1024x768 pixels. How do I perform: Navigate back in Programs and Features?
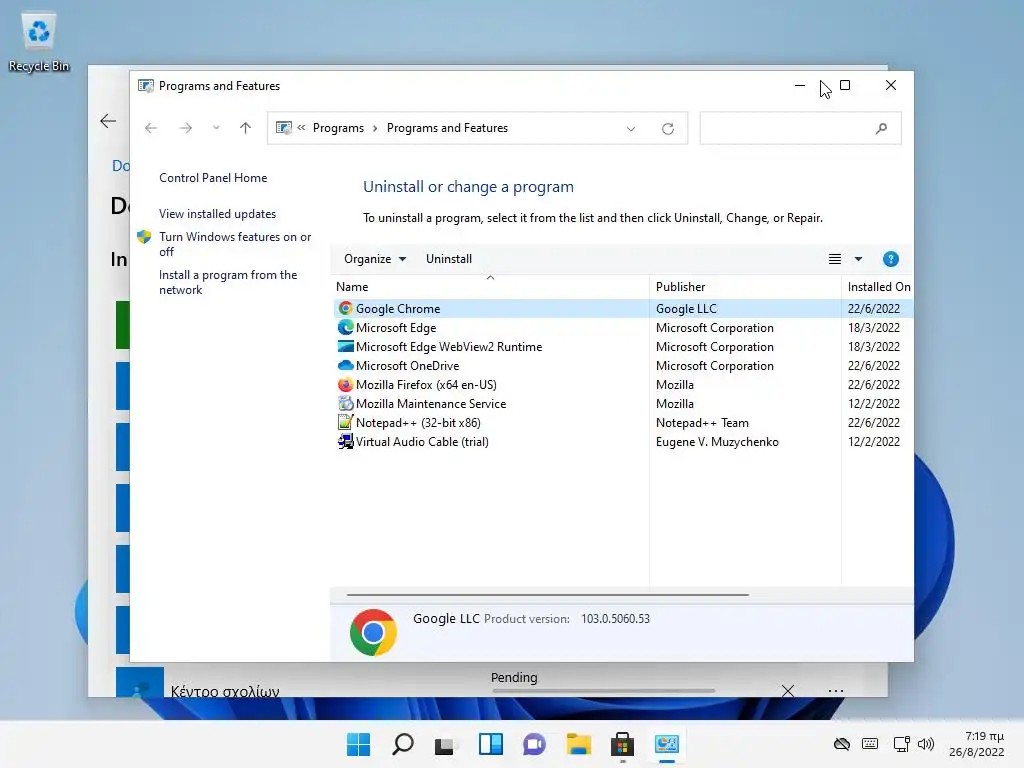(151, 128)
